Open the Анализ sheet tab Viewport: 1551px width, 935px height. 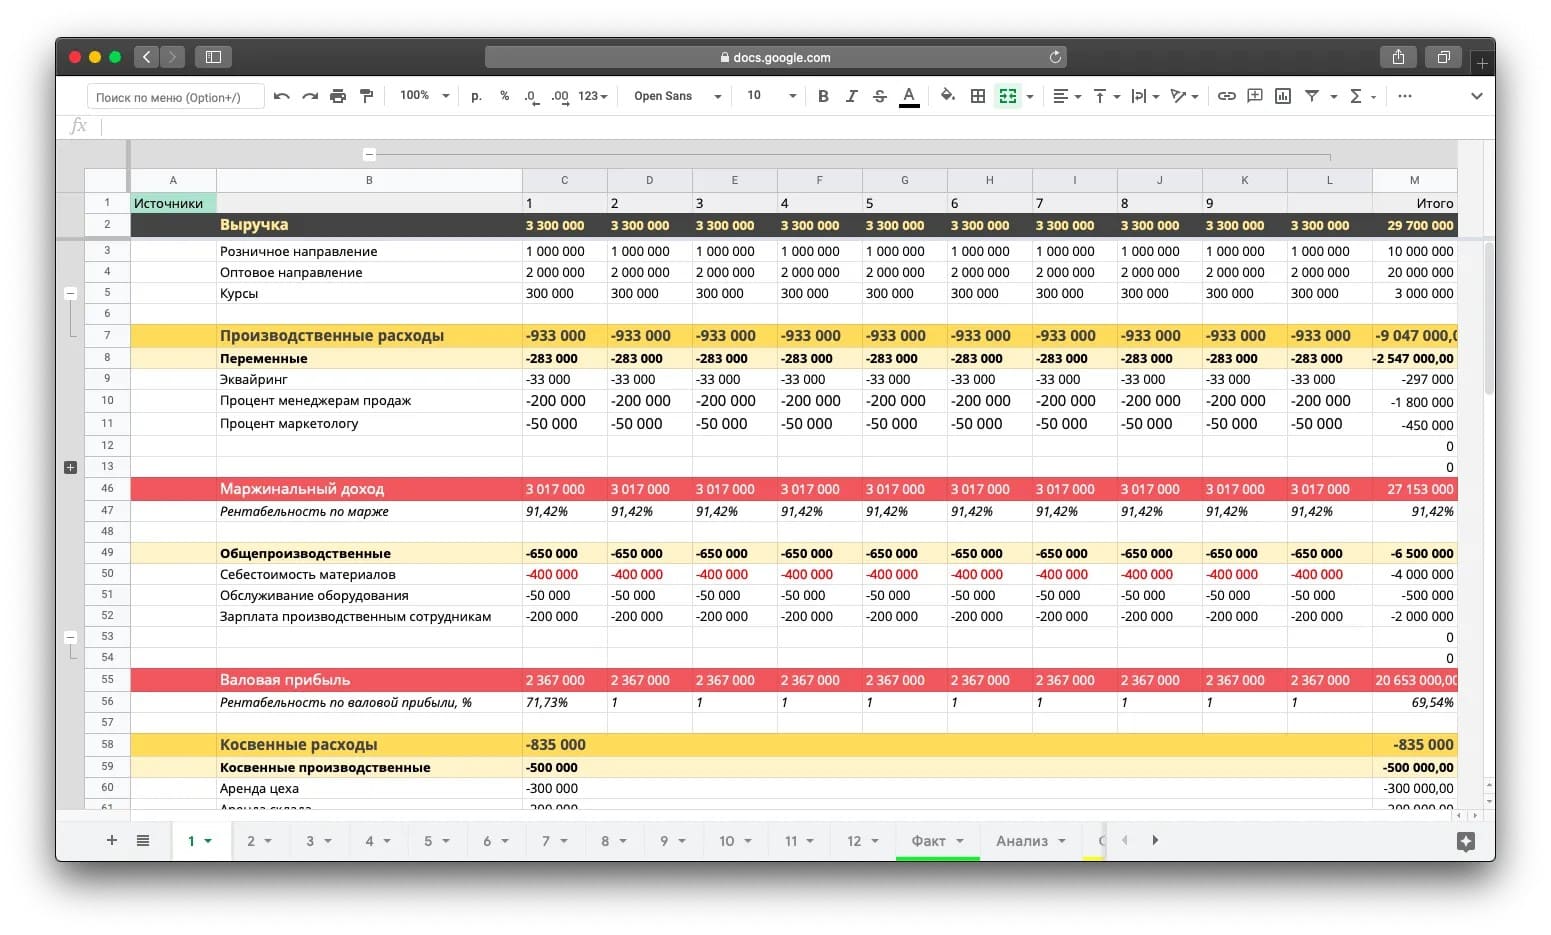pyautogui.click(x=1031, y=841)
